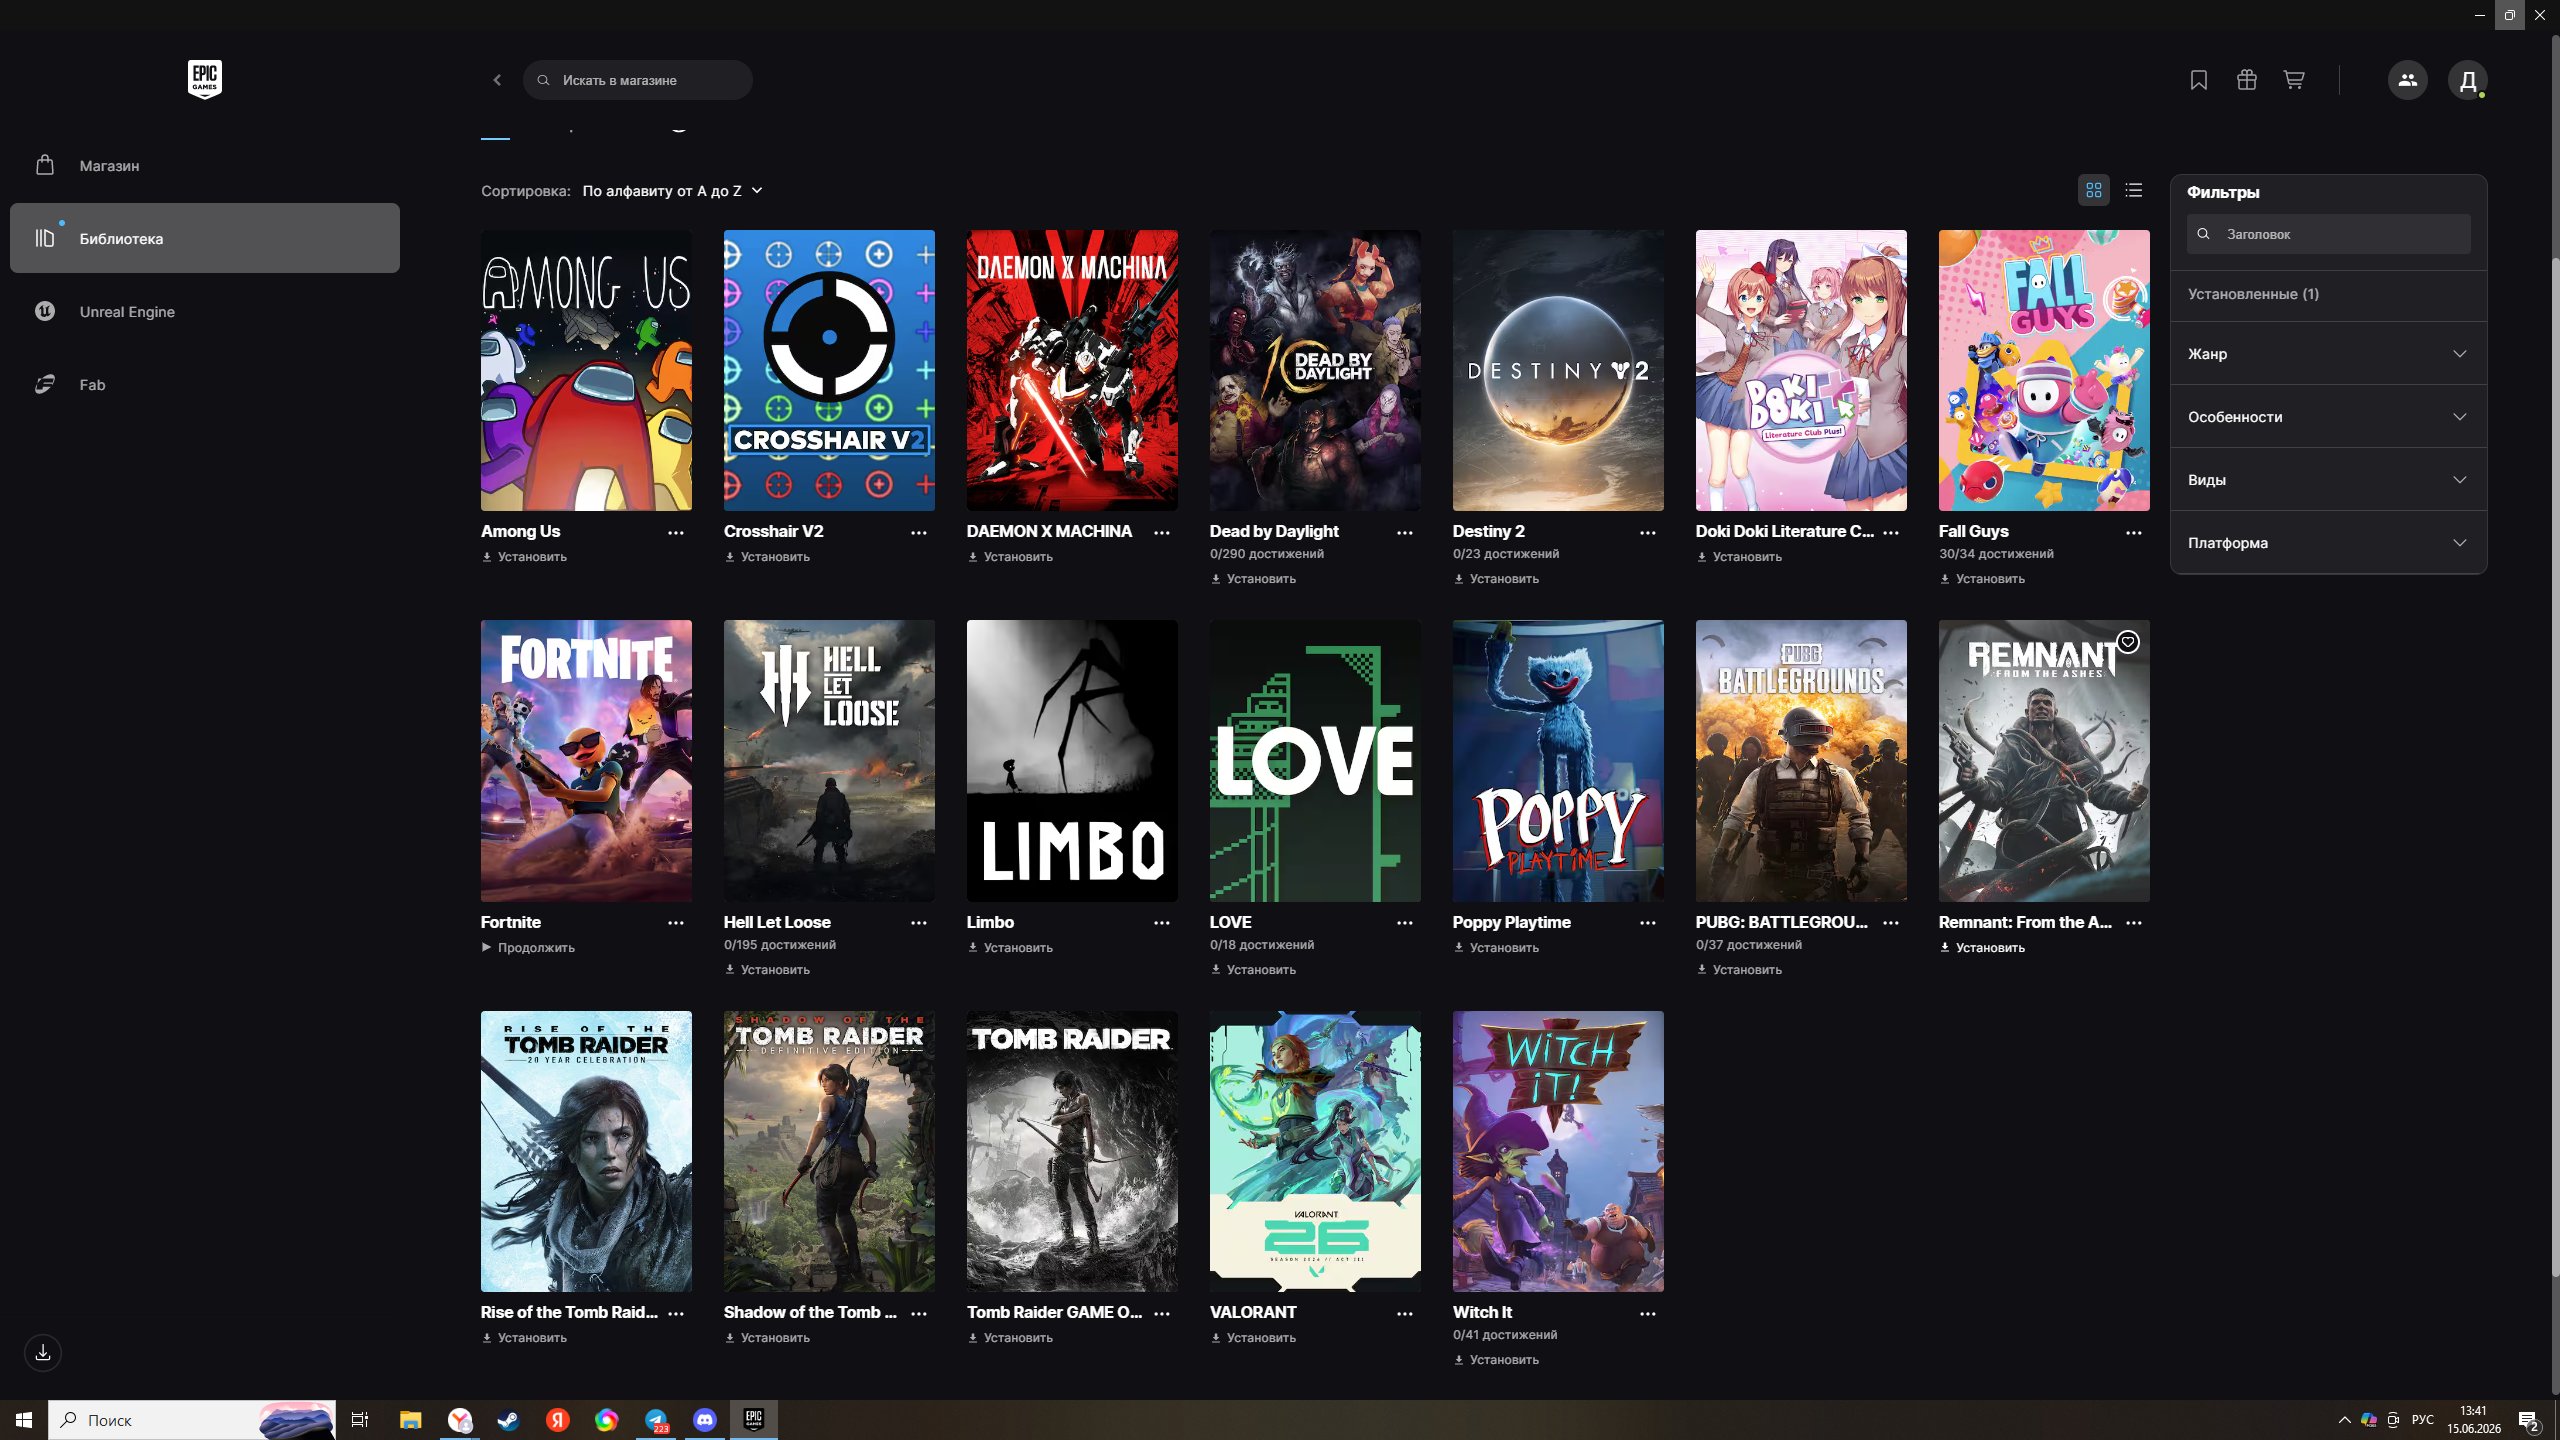This screenshot has height=1440, width=2560.
Task: Go back with the arrow icon
Action: coord(497,80)
